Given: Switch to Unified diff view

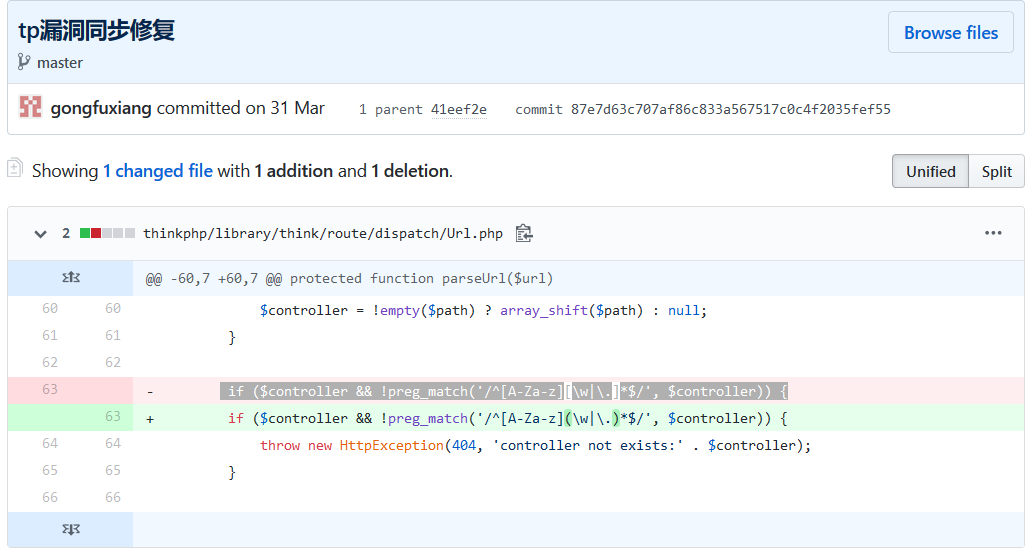Looking at the screenshot, I should [x=930, y=171].
